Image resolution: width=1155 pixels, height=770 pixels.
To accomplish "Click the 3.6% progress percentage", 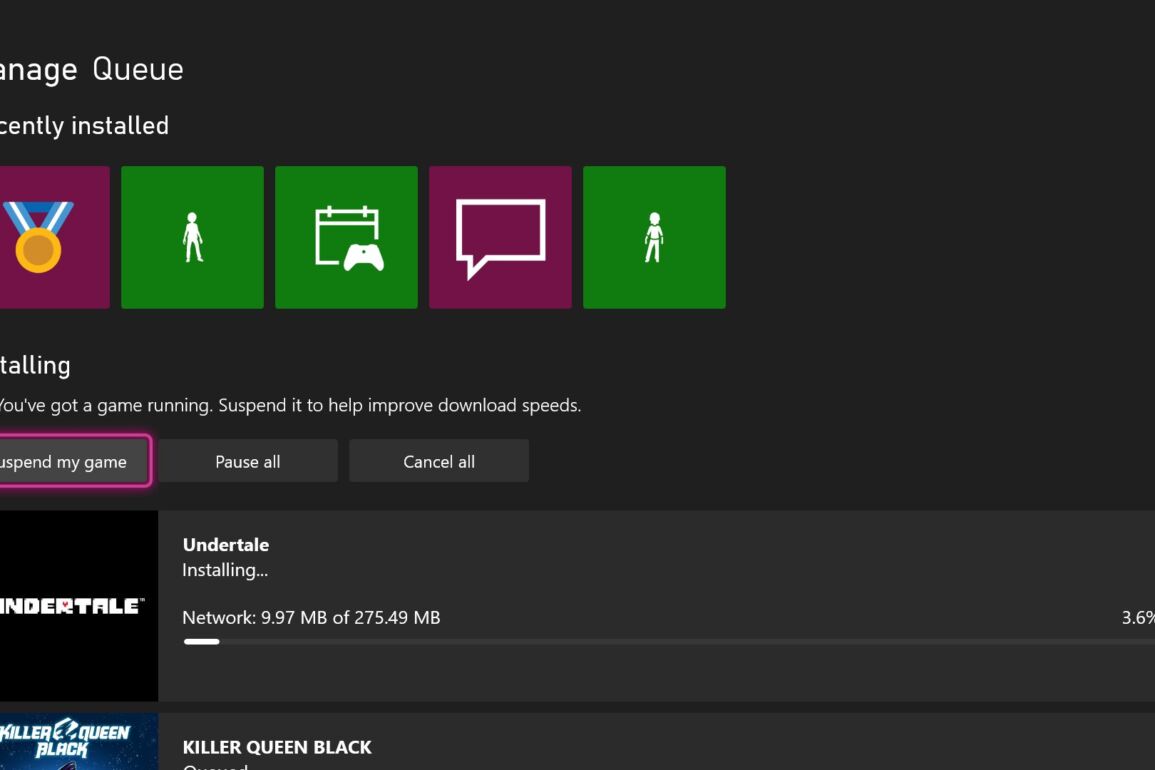I will [1137, 617].
